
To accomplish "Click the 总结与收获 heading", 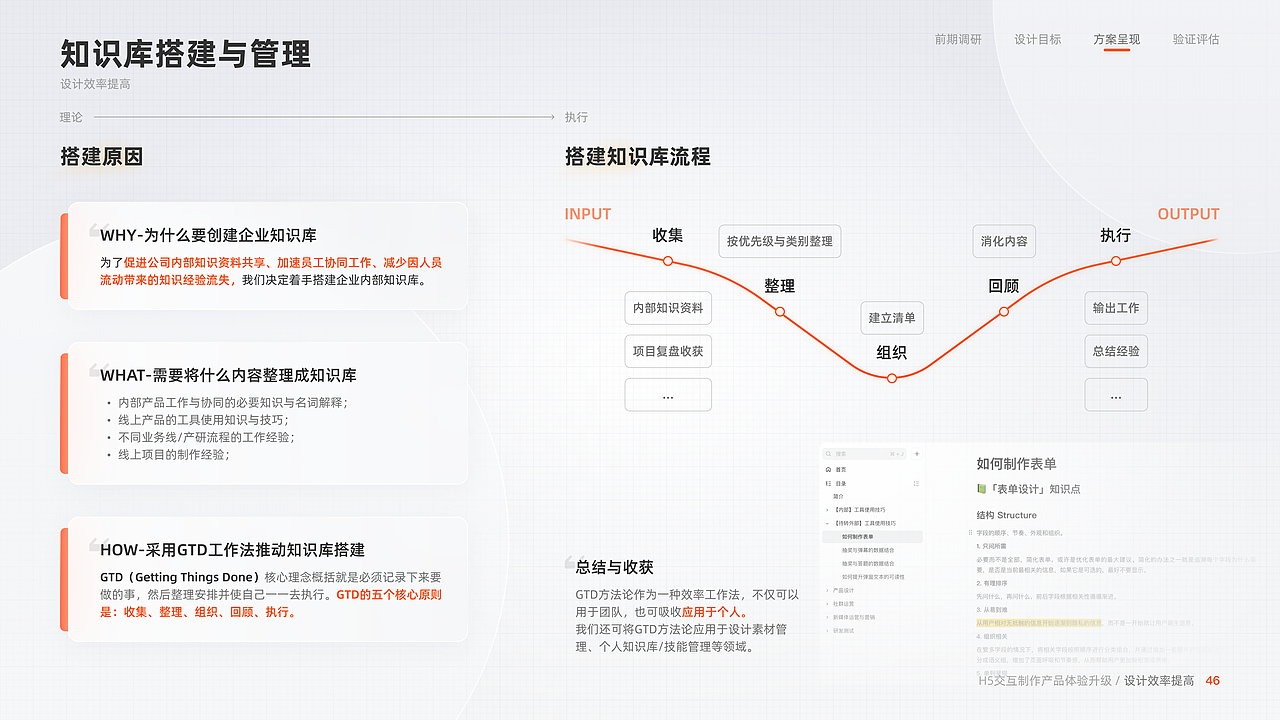I will tap(615, 567).
